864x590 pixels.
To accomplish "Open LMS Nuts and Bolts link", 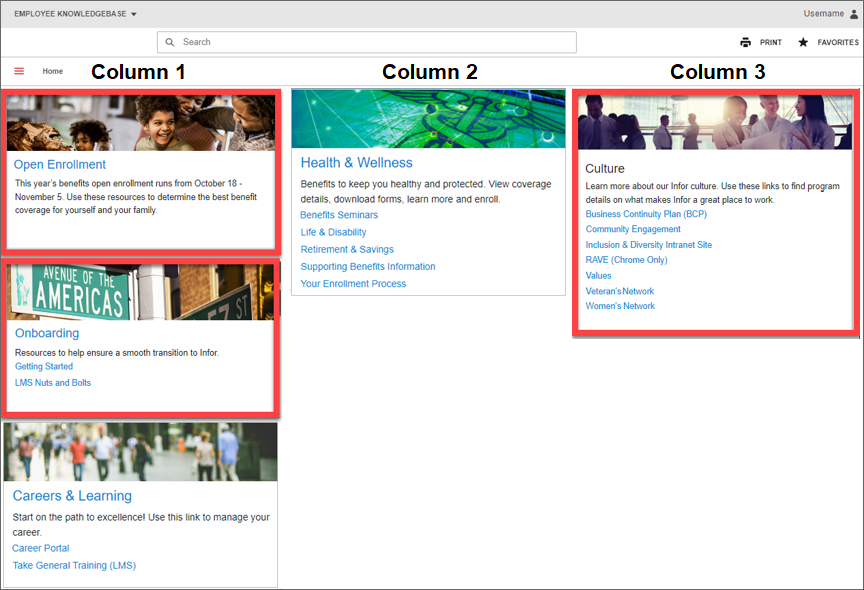I will point(53,382).
